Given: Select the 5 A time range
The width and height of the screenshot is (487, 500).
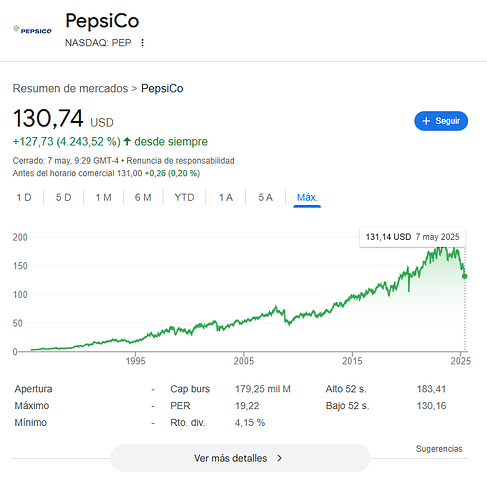Looking at the screenshot, I should [265, 197].
